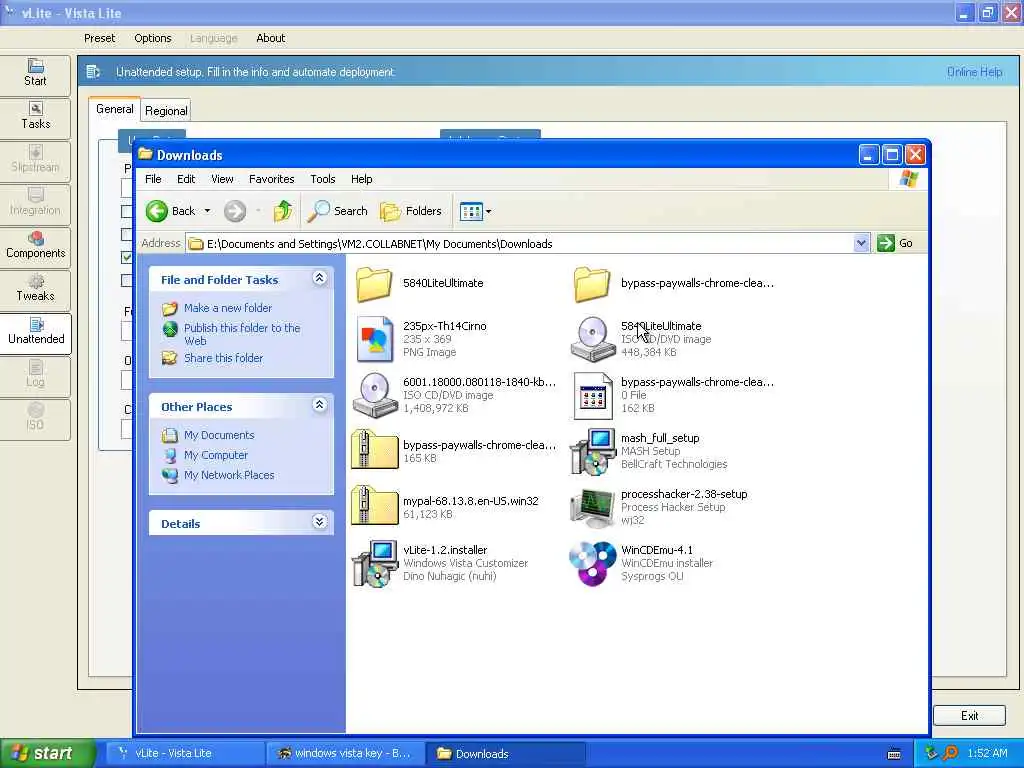This screenshot has width=1024, height=768.
Task: Open the File menu in Downloads
Action: [x=153, y=179]
